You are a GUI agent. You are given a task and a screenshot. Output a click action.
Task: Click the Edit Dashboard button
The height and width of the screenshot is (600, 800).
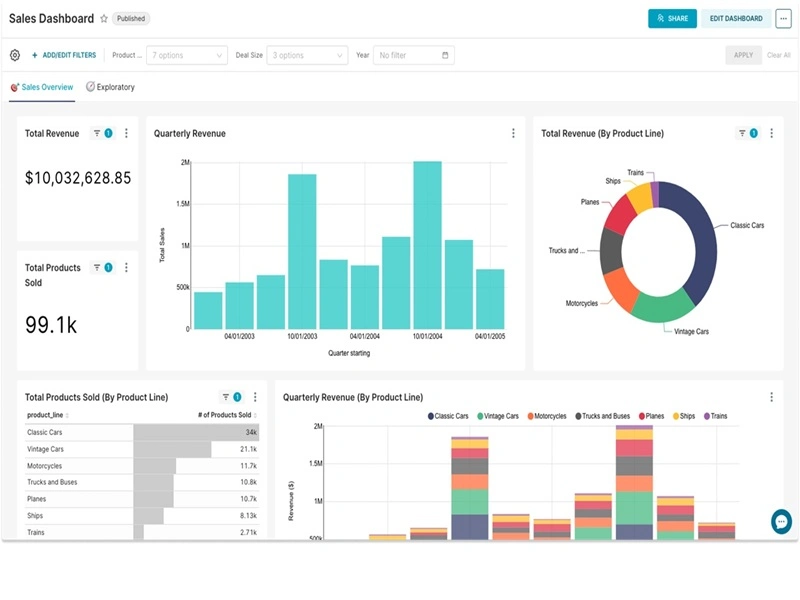click(736, 18)
